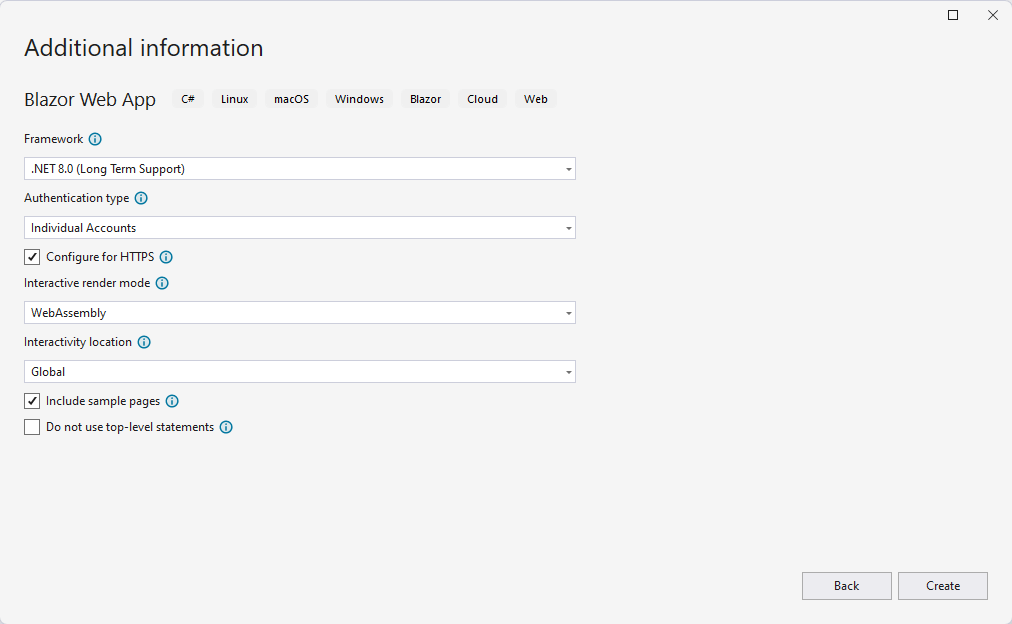Uncheck Configure for HTTPS checkbox
Screen dimensions: 1012x624
tap(32, 257)
